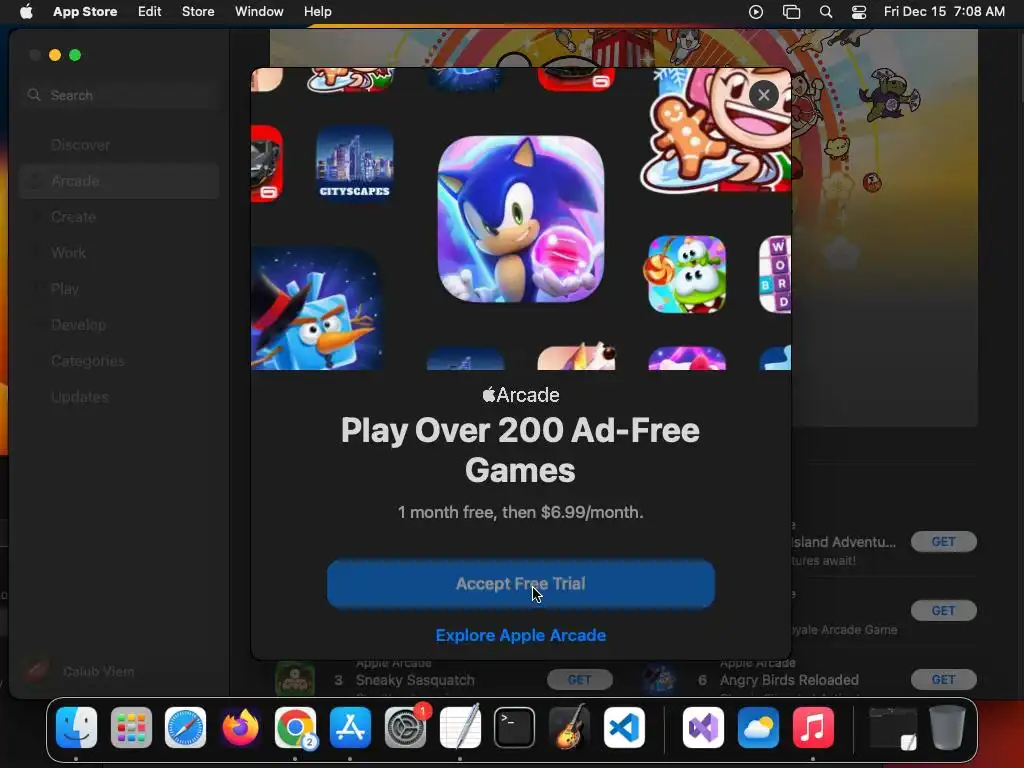The width and height of the screenshot is (1024, 768).
Task: Open Firefox from the Dock
Action: (x=240, y=727)
